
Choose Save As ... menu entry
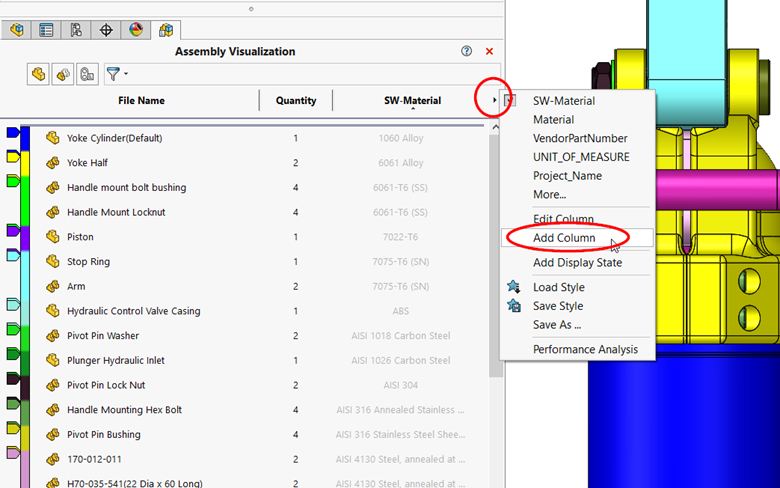click(557, 325)
